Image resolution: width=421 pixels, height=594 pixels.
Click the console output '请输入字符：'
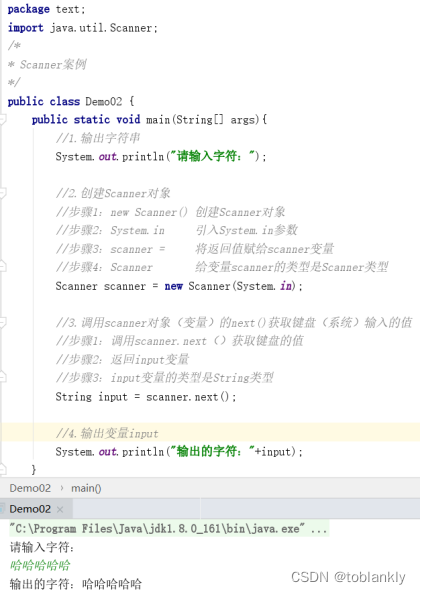(42, 547)
